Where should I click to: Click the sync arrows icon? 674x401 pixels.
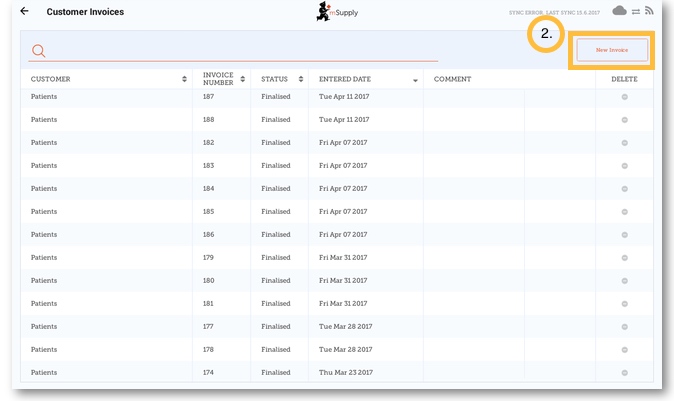pyautogui.click(x=635, y=11)
